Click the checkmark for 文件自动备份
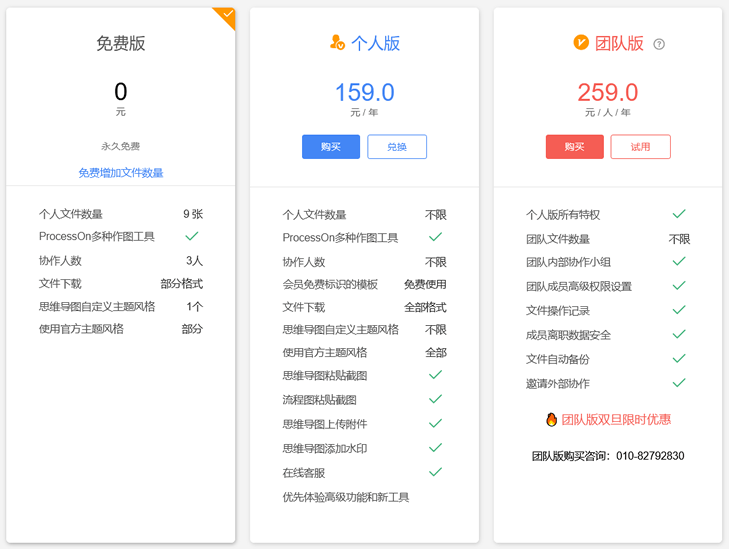The width and height of the screenshot is (729, 549). click(x=679, y=358)
